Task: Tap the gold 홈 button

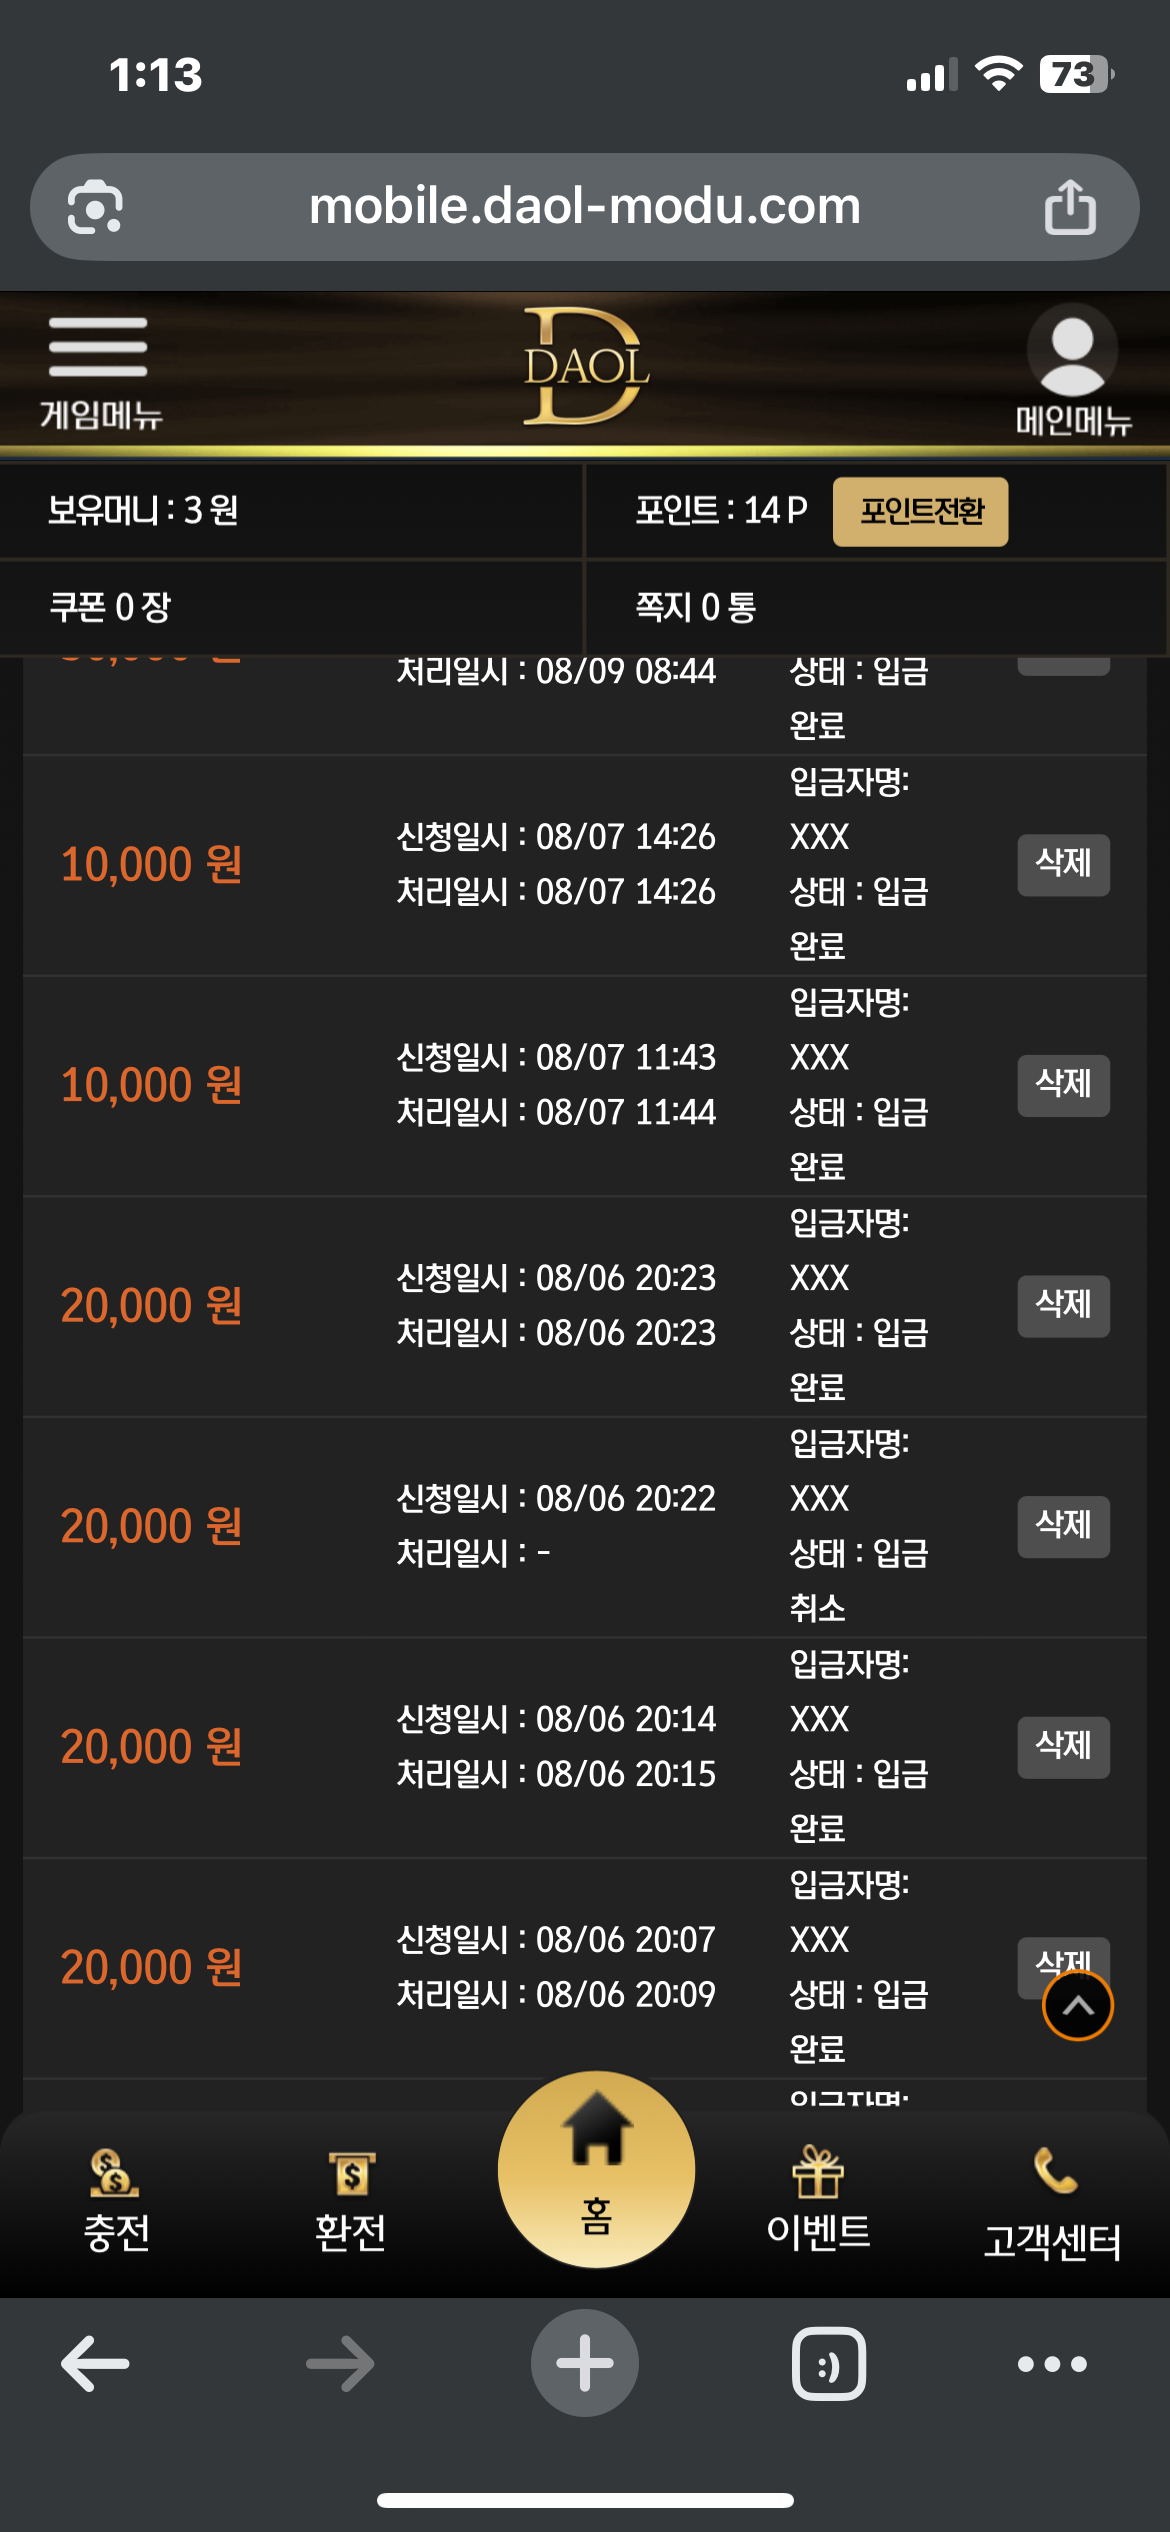Action: (x=596, y=2170)
